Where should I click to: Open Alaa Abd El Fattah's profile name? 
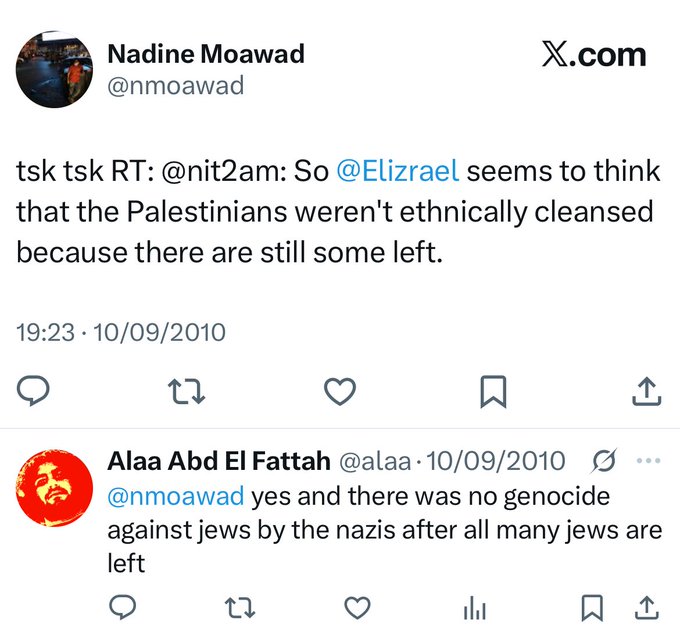click(x=218, y=462)
